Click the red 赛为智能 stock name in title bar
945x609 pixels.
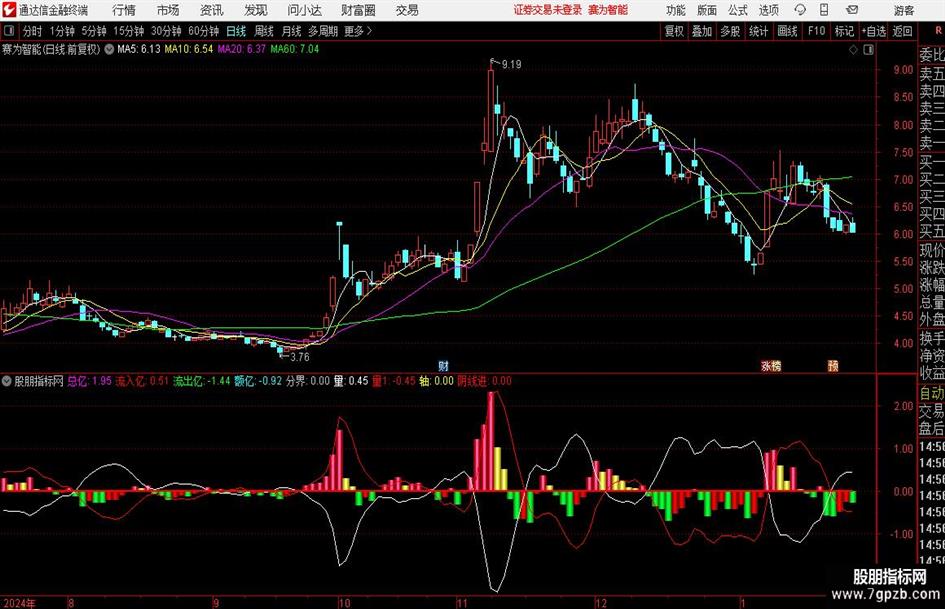click(x=608, y=10)
